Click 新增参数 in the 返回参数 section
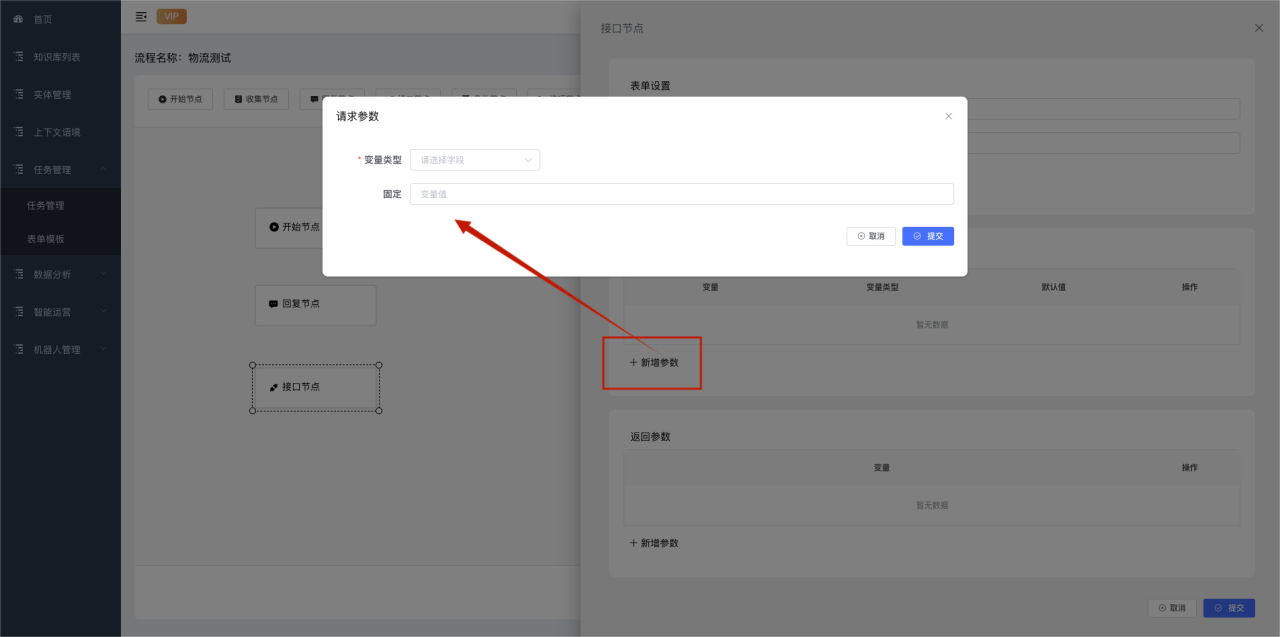The image size is (1280, 637). coord(654,543)
